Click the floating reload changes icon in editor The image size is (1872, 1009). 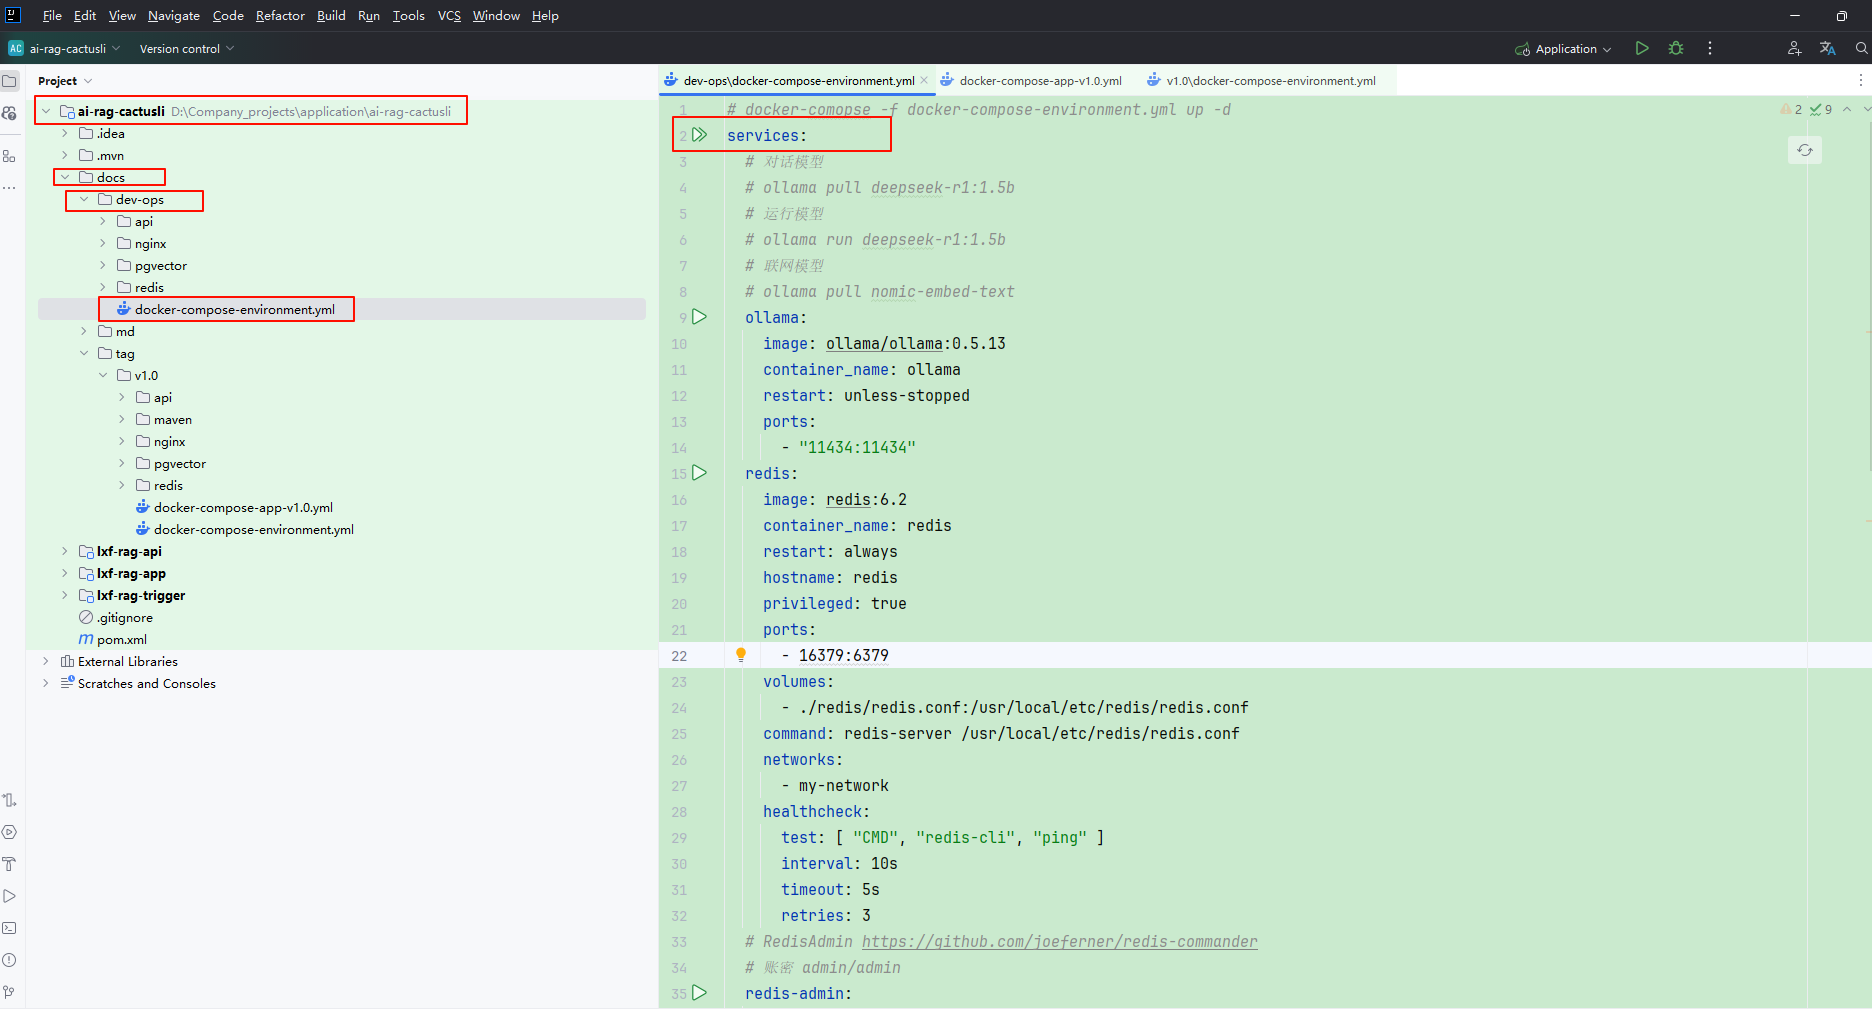1805,150
